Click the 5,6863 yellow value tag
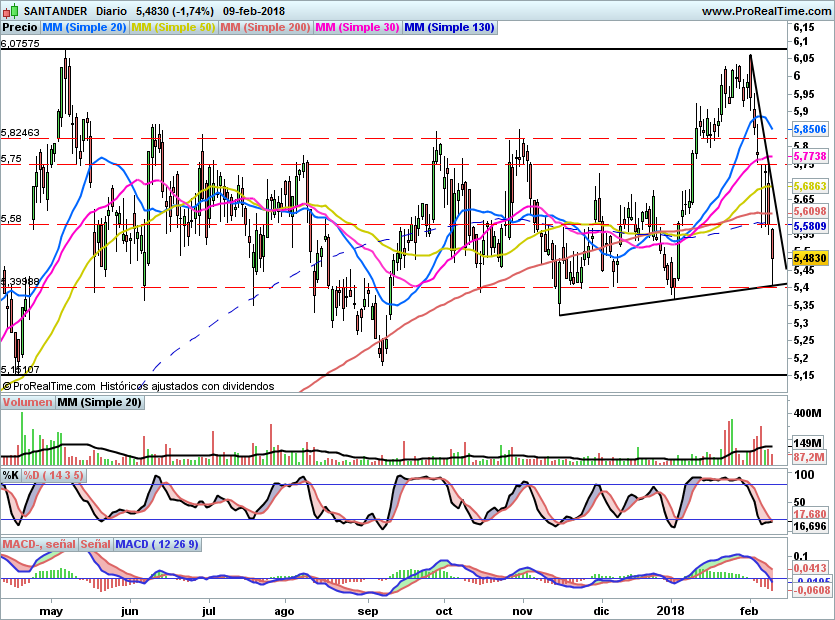The height and width of the screenshot is (620, 835). point(810,186)
